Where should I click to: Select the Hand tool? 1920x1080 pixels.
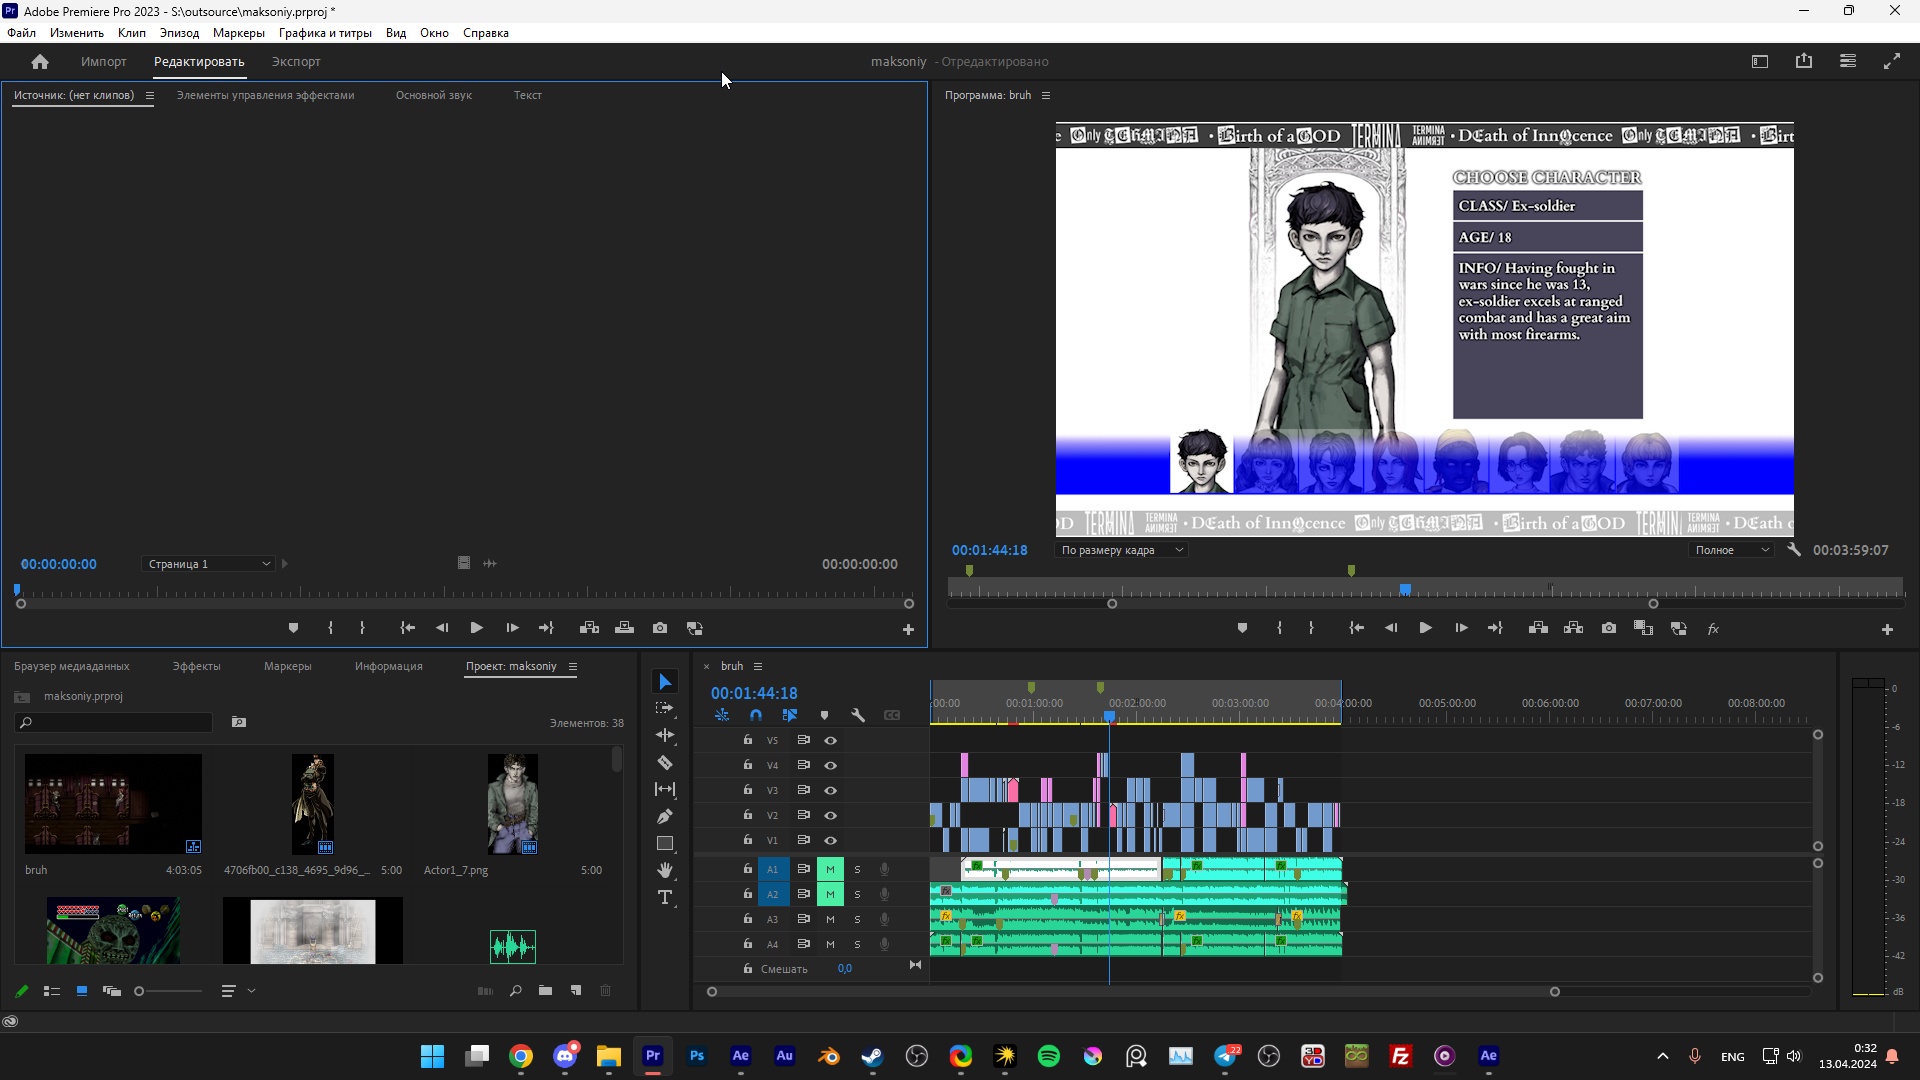(665, 870)
